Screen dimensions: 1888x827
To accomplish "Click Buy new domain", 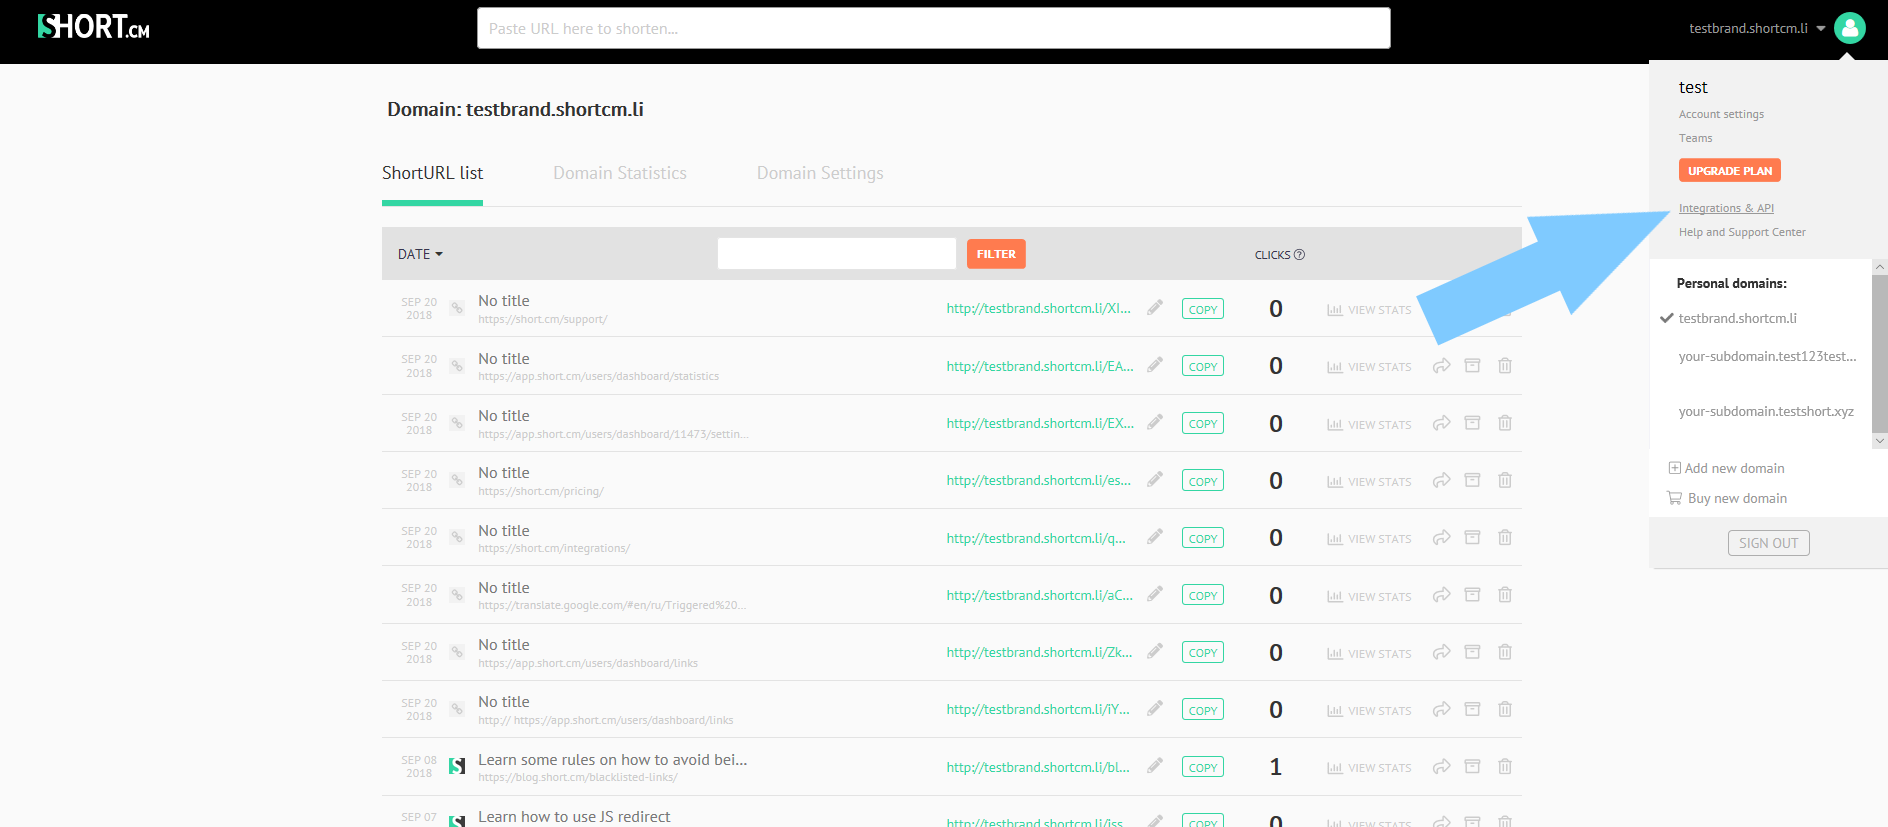I will click(x=1727, y=498).
